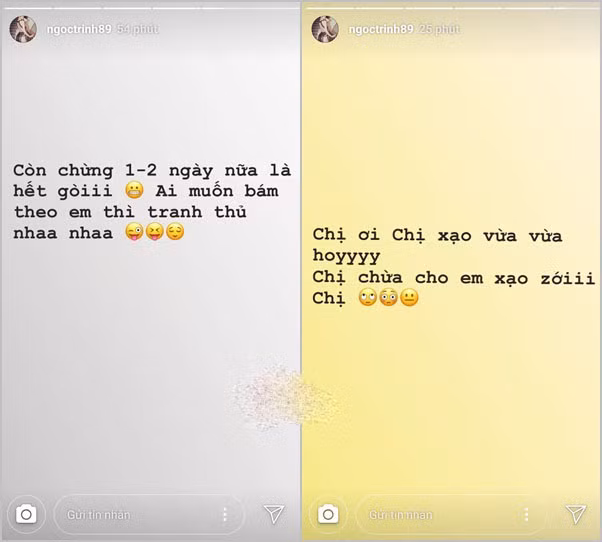Click the rolling-eyes emoji after the last "Chị"

(368, 297)
